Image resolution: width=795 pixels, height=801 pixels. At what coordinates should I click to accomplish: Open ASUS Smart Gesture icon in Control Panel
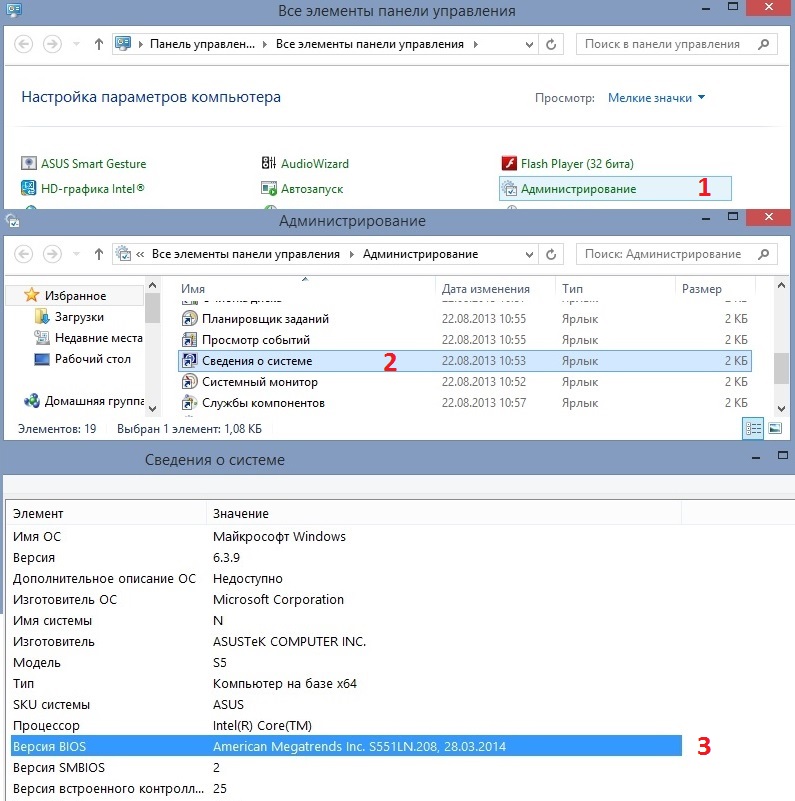29,163
